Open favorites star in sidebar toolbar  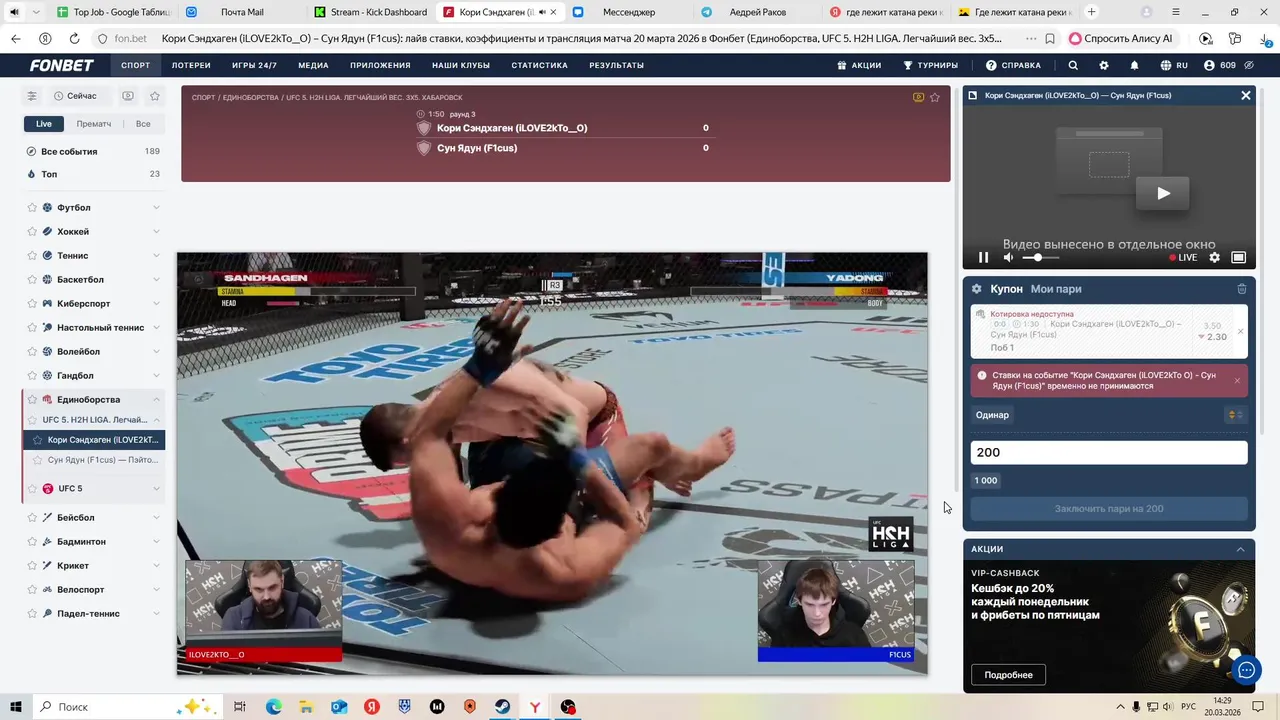click(x=155, y=96)
